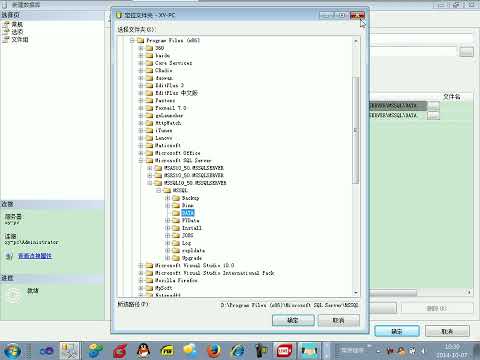The width and height of the screenshot is (480, 360).
Task: Open the Windows Start menu orb
Action: (x=12, y=351)
